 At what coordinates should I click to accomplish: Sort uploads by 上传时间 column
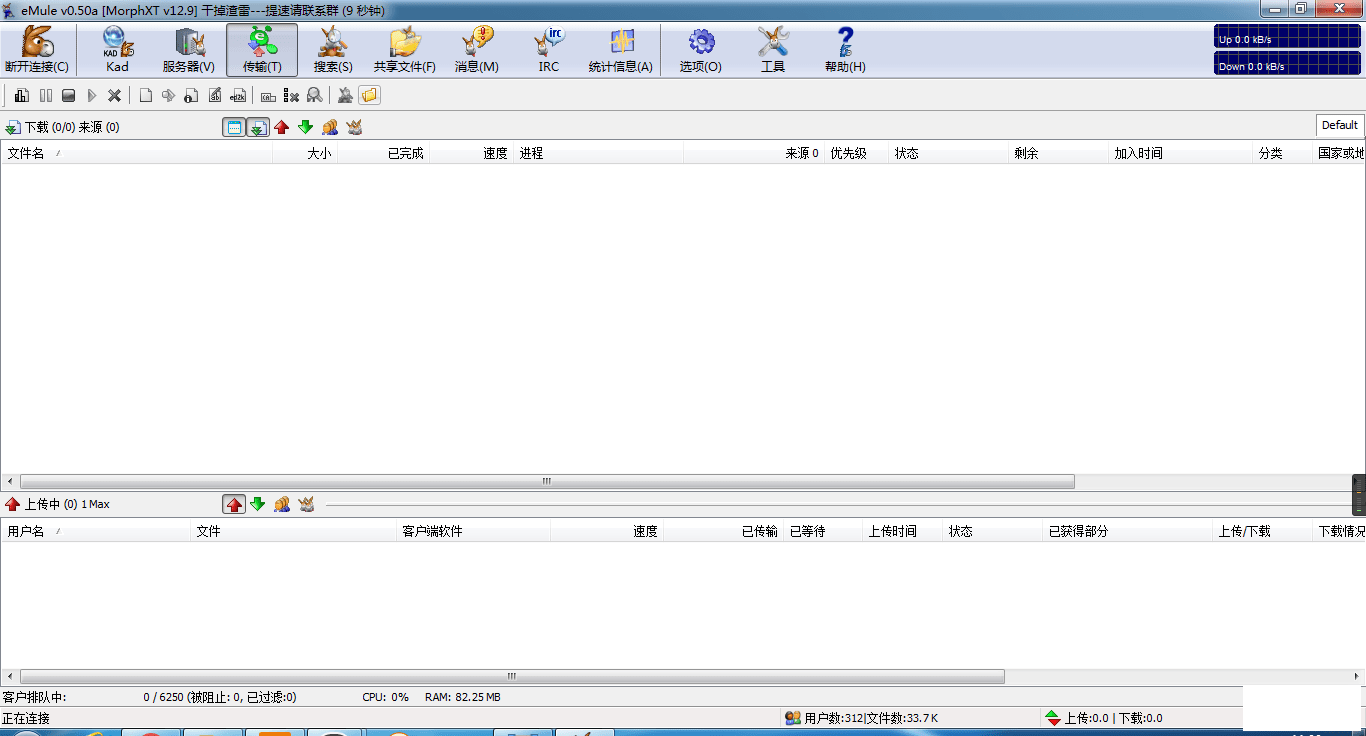pyautogui.click(x=903, y=531)
